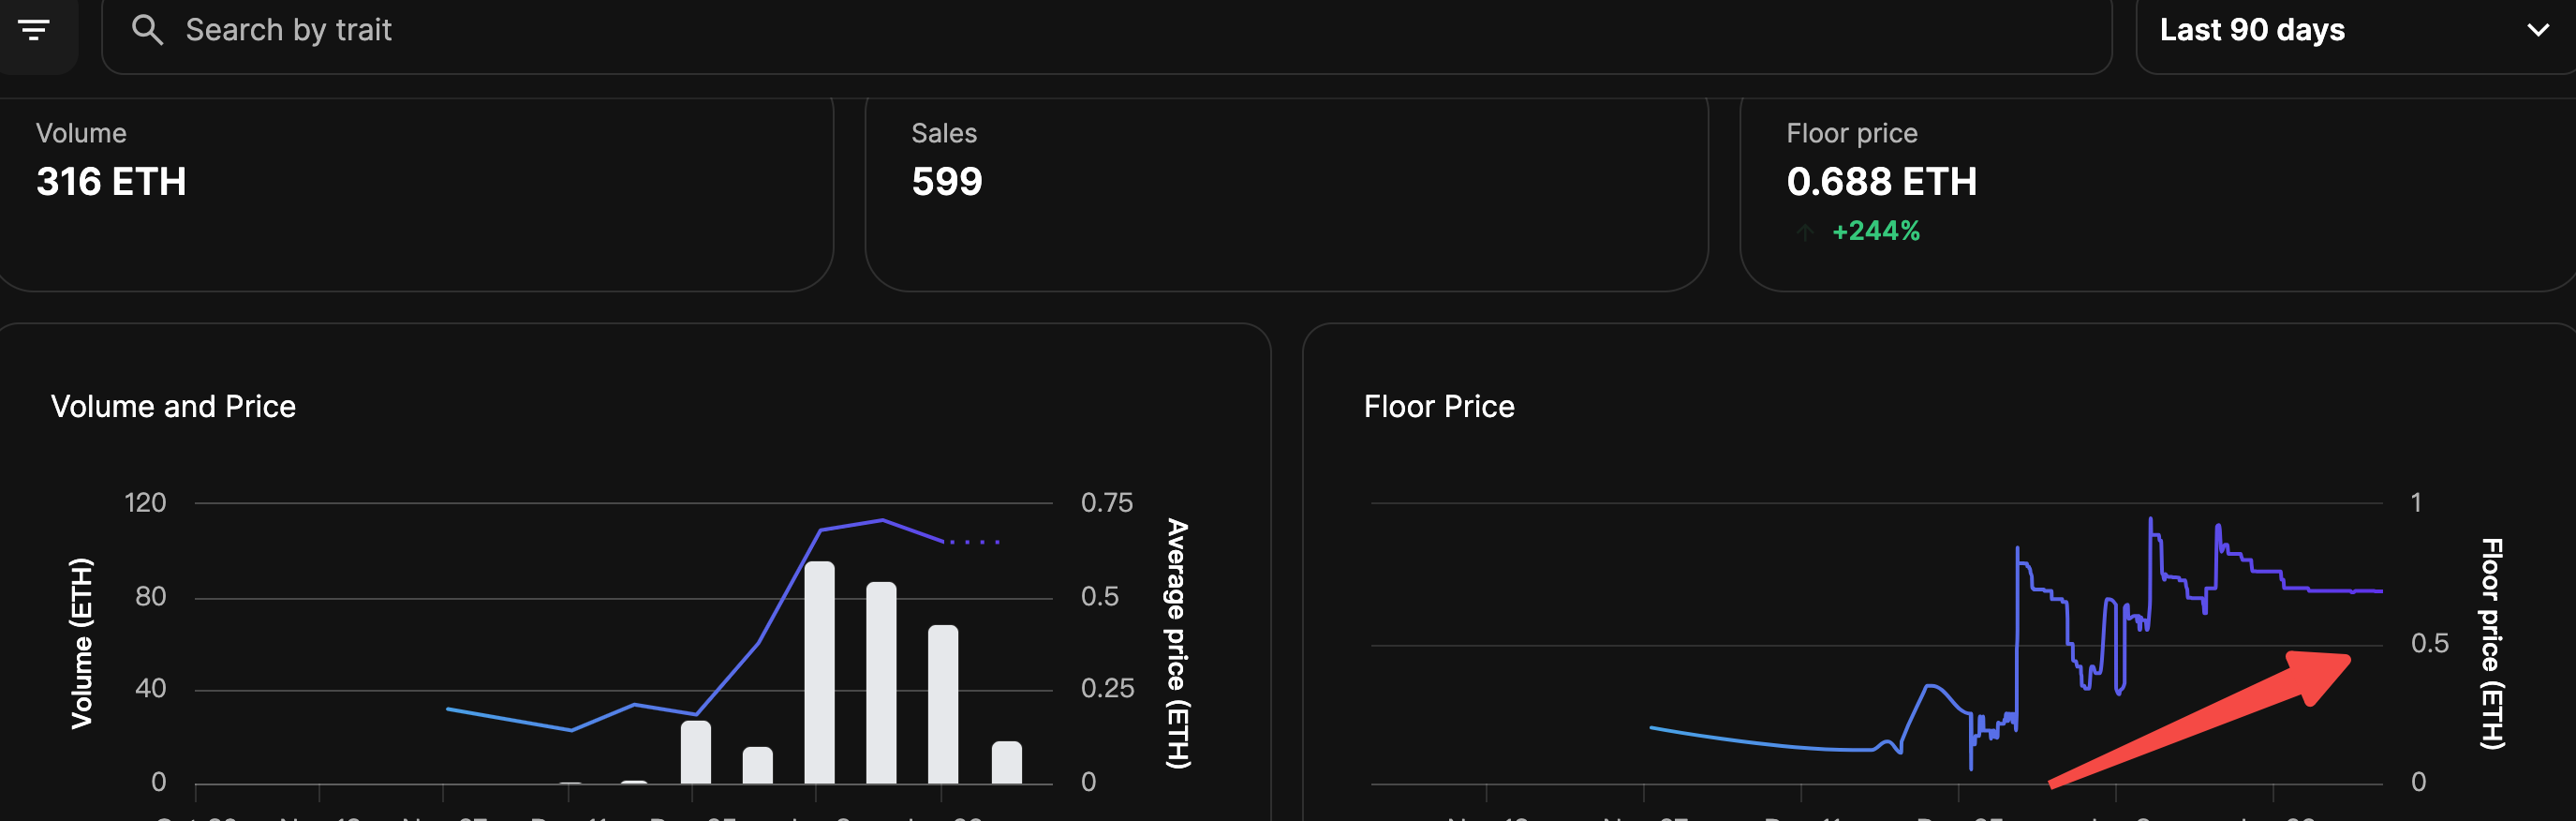Select the Volume 316 ETH card

click(x=416, y=195)
